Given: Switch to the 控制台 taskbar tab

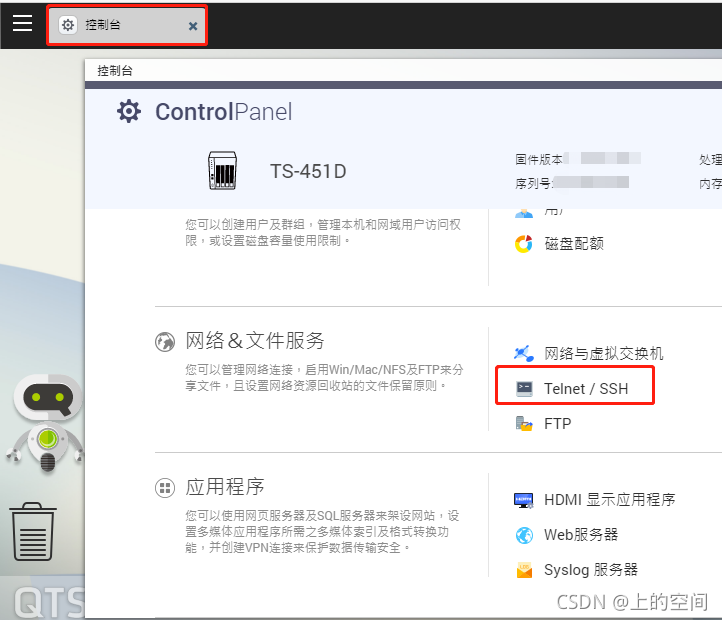Looking at the screenshot, I should tap(127, 25).
